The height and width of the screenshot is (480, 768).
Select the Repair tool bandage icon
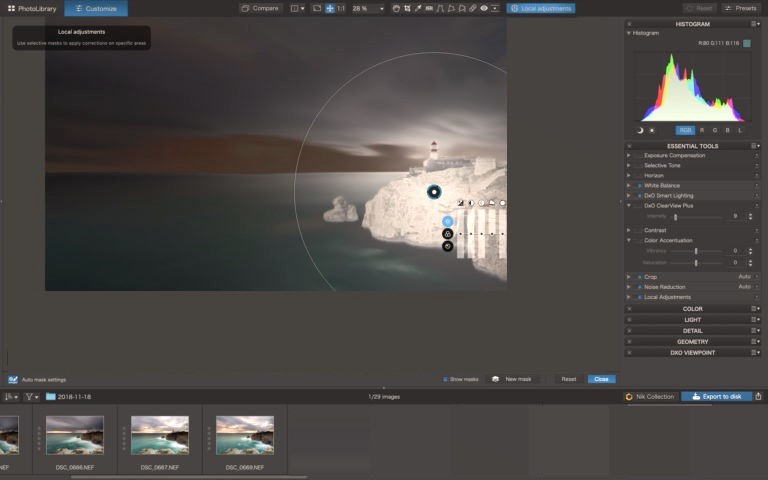[473, 8]
